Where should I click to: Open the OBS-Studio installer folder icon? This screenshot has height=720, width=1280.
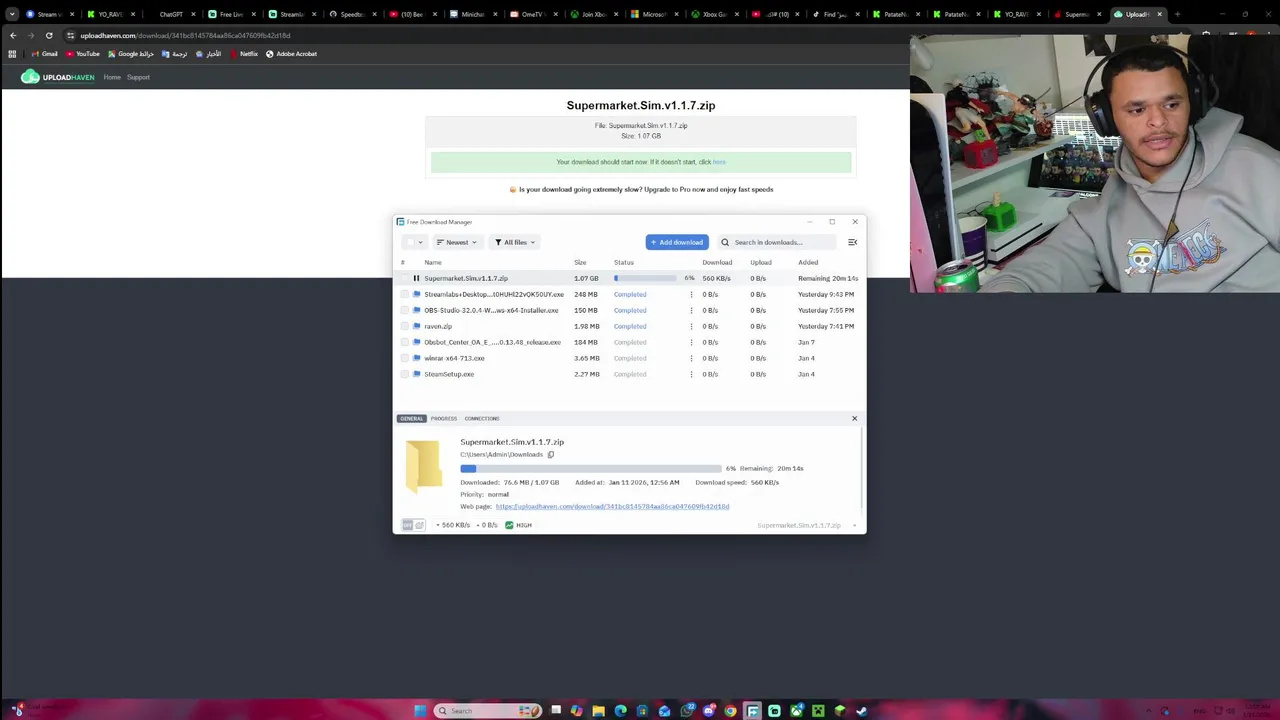click(x=417, y=310)
